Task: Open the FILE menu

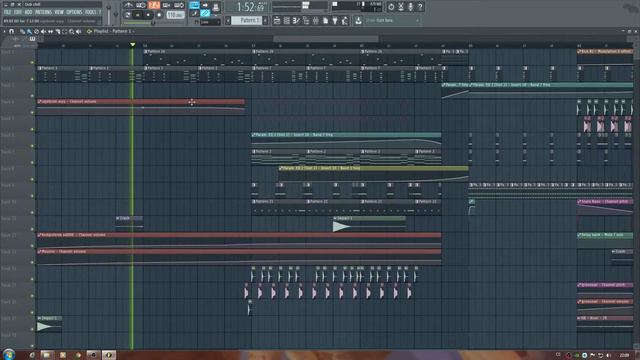Action: click(7, 12)
